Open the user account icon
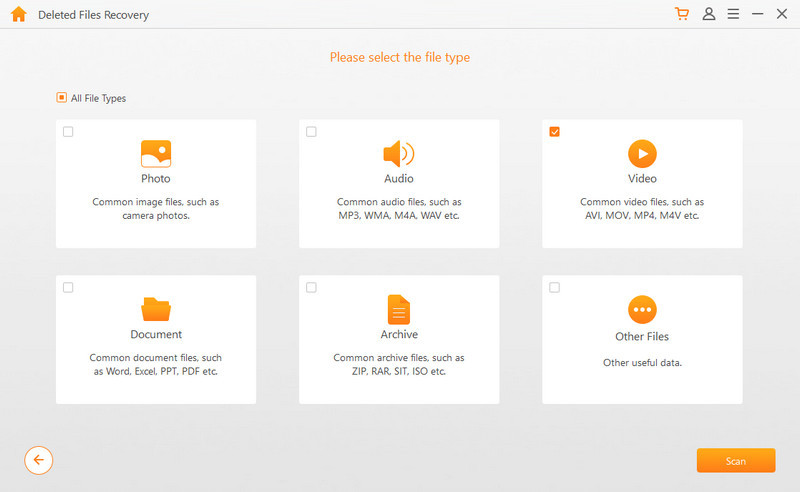This screenshot has width=800, height=492. (x=709, y=14)
